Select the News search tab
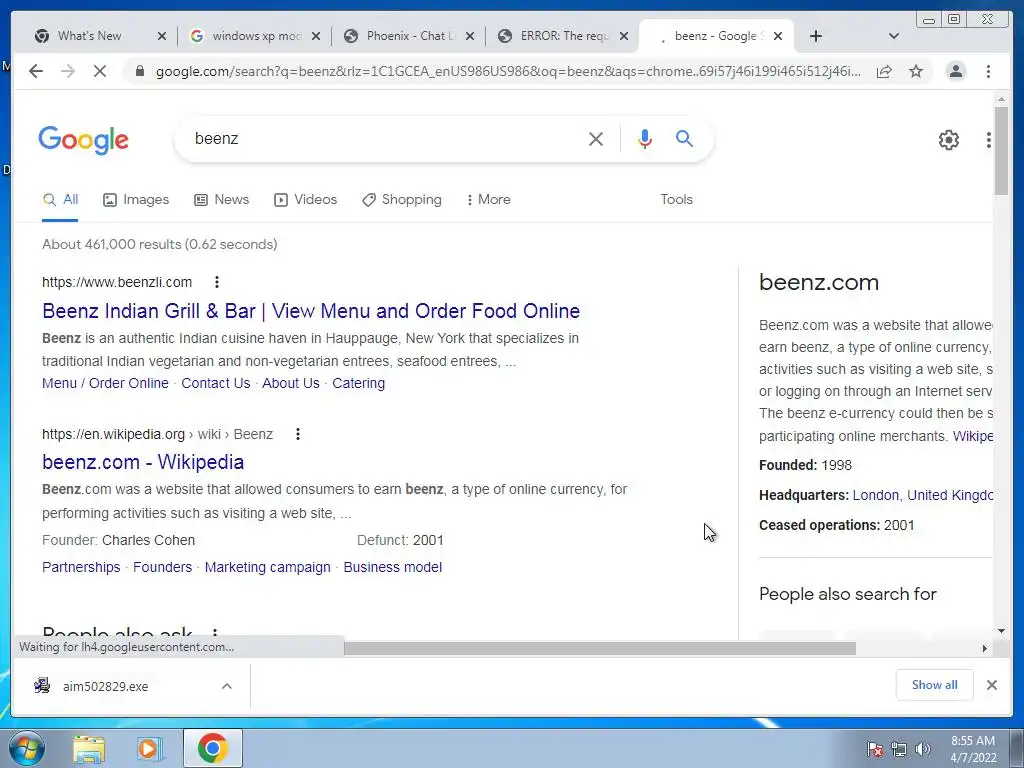This screenshot has width=1024, height=768. [221, 200]
